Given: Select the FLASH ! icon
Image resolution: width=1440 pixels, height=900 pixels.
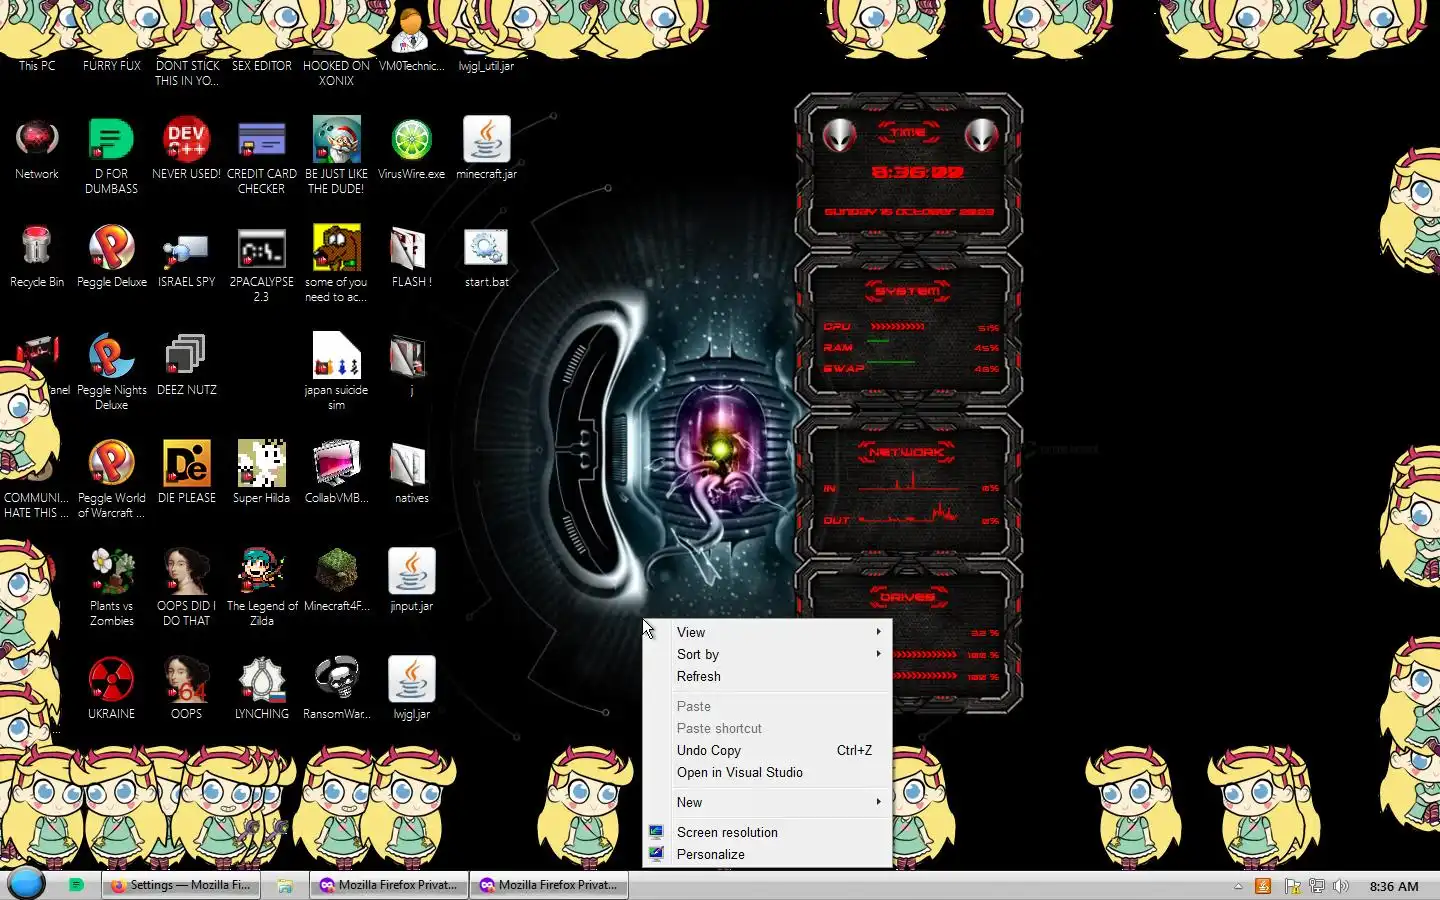Looking at the screenshot, I should (411, 256).
